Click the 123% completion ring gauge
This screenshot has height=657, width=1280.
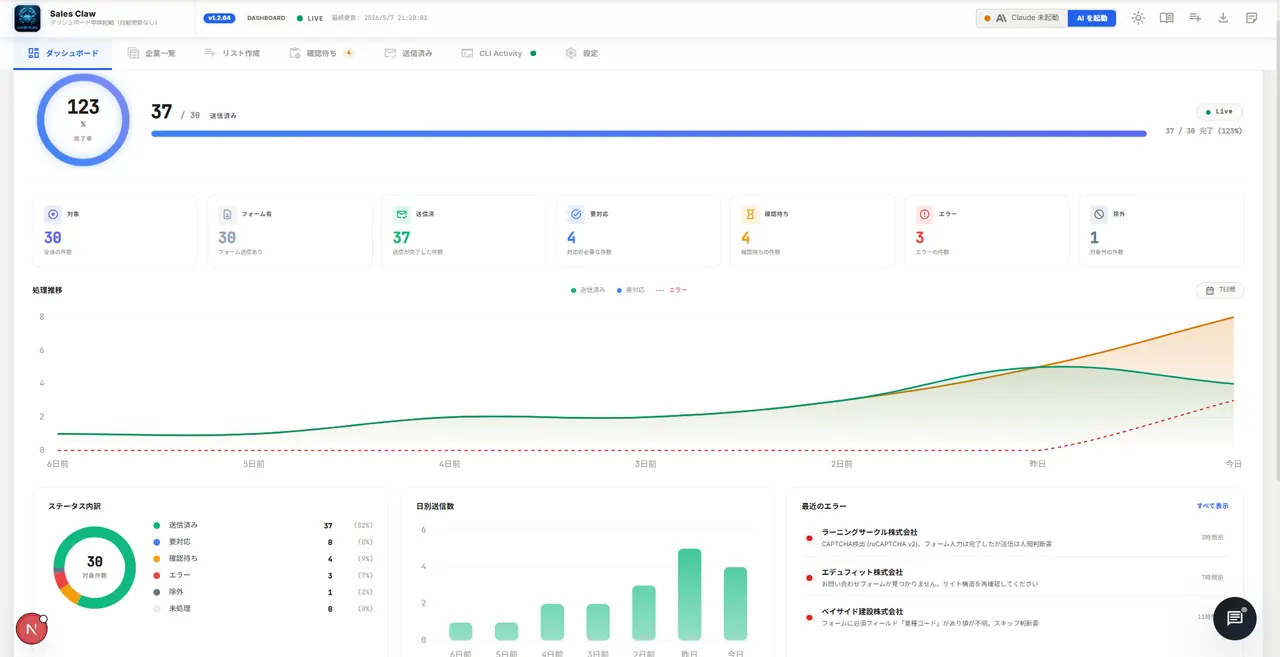click(x=83, y=119)
